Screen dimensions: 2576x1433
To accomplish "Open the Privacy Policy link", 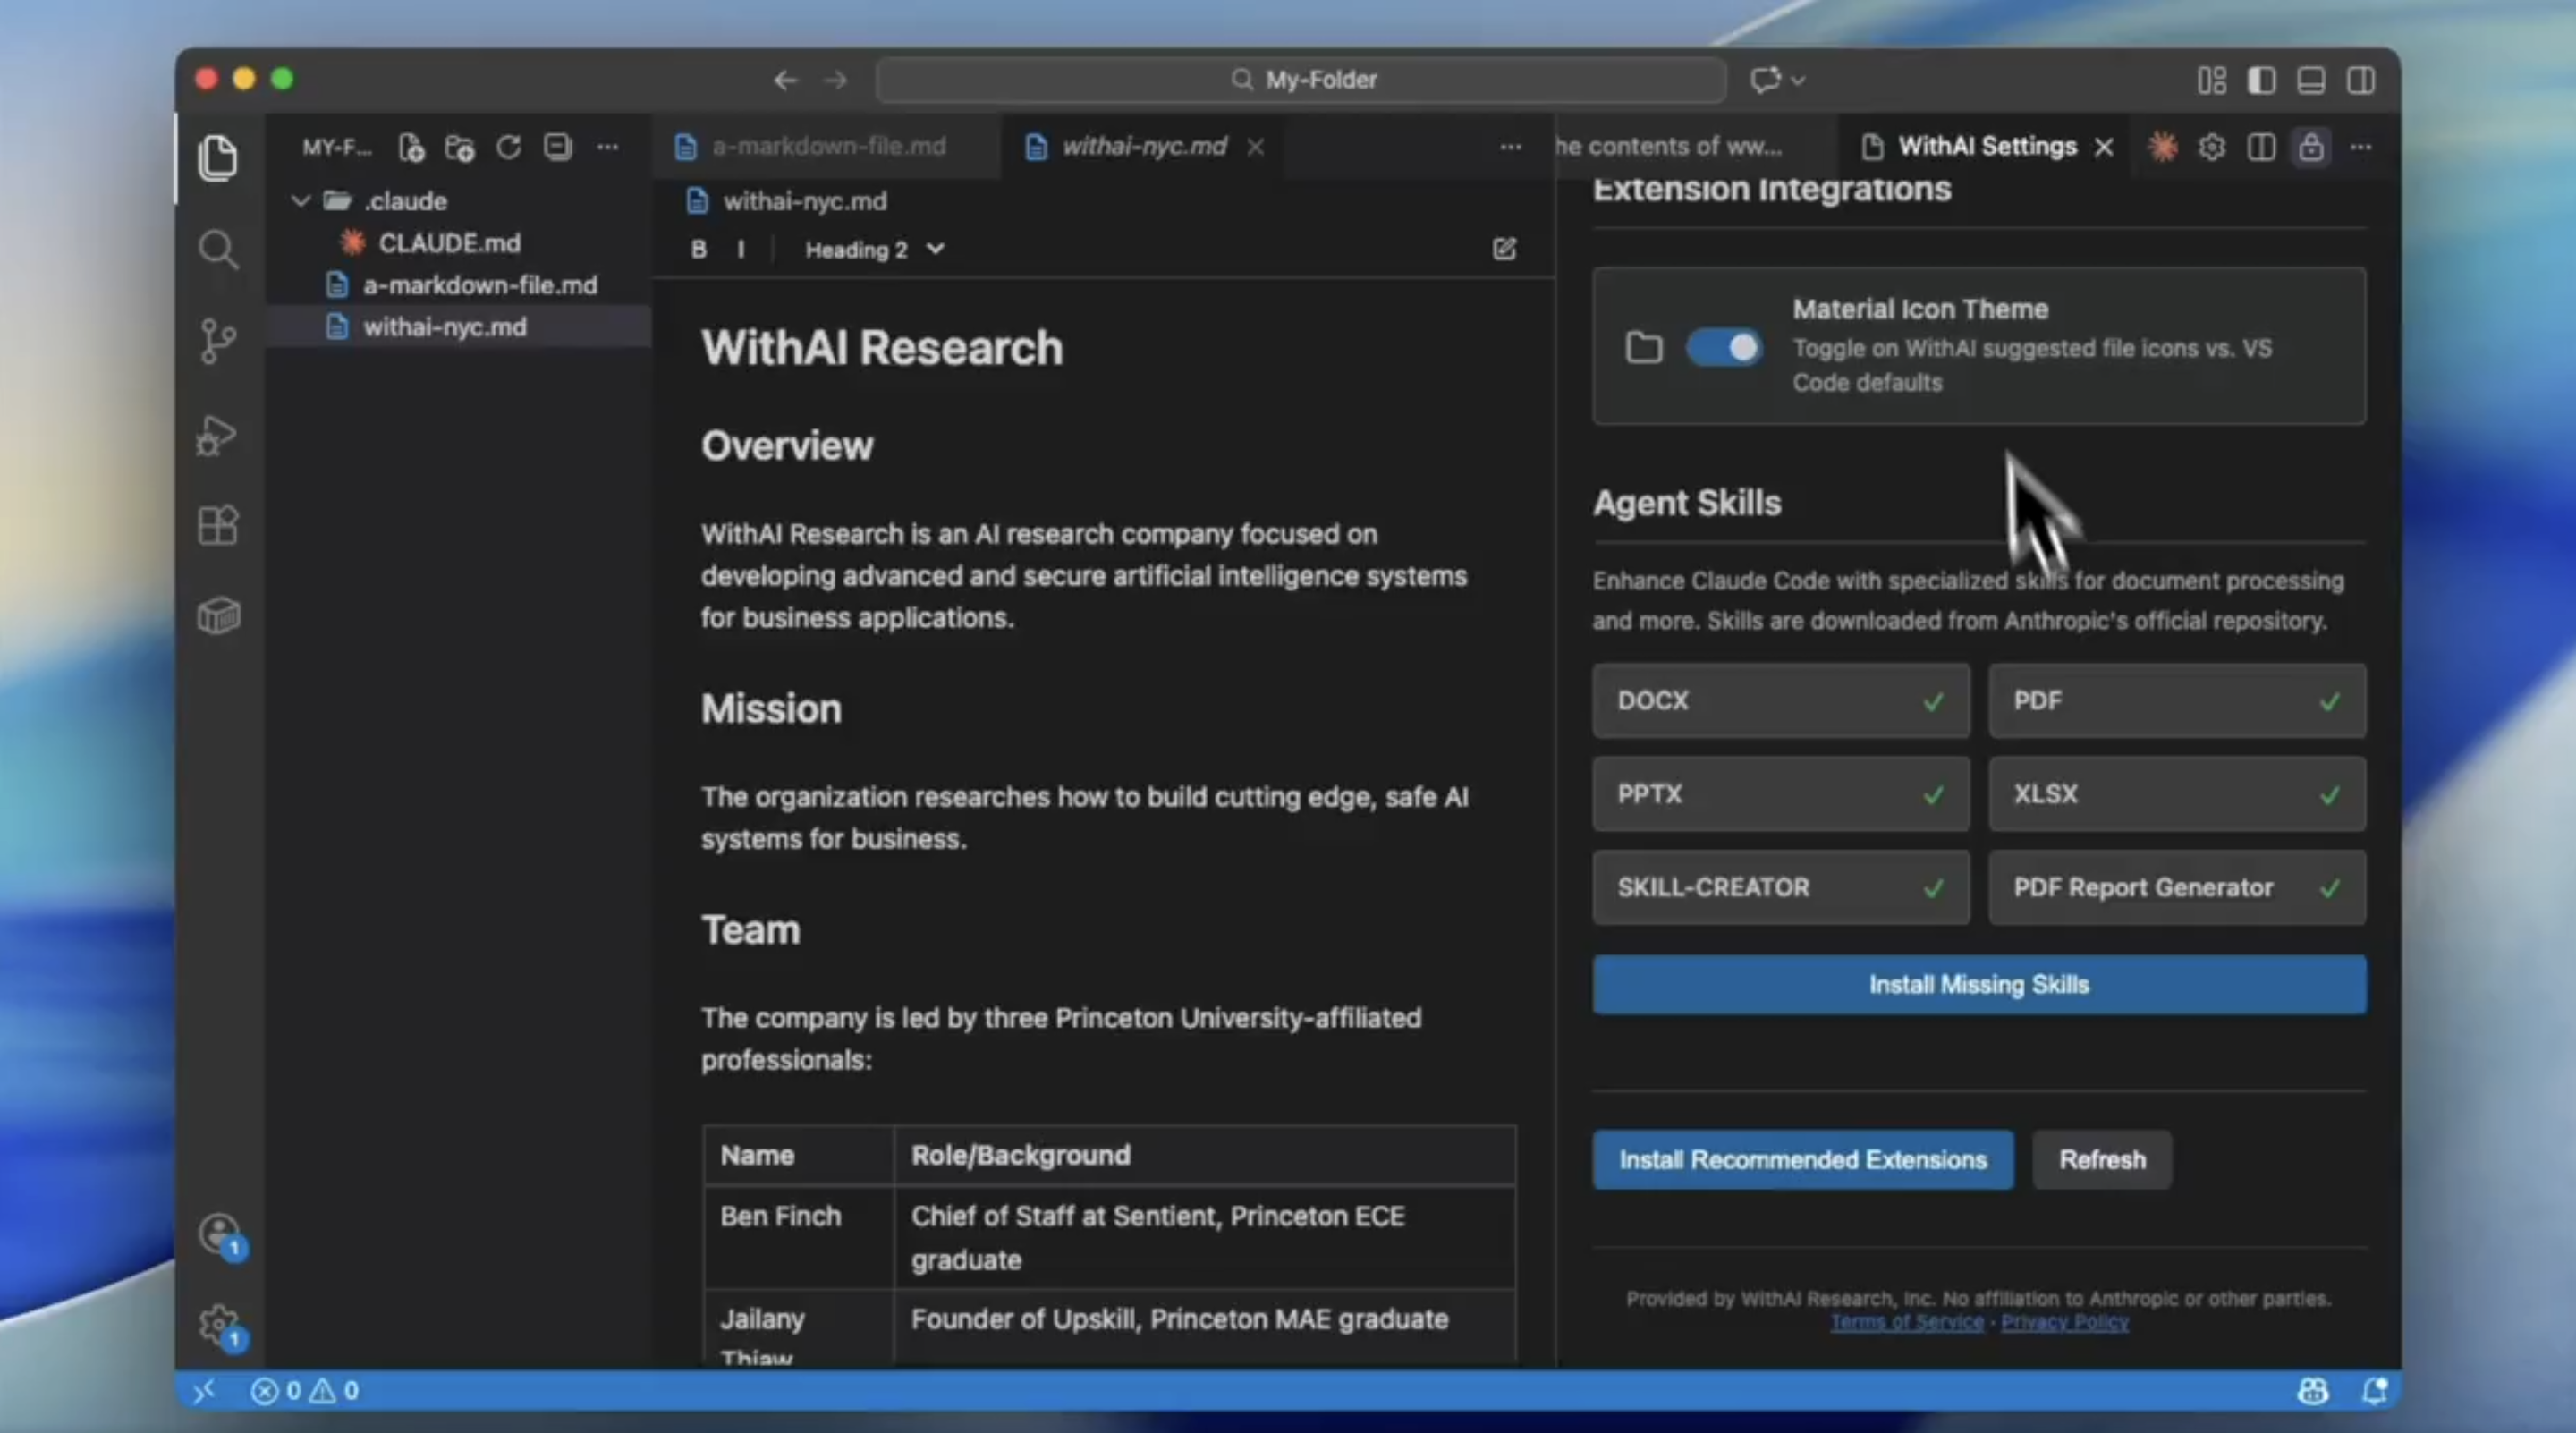I will click(2064, 1322).
